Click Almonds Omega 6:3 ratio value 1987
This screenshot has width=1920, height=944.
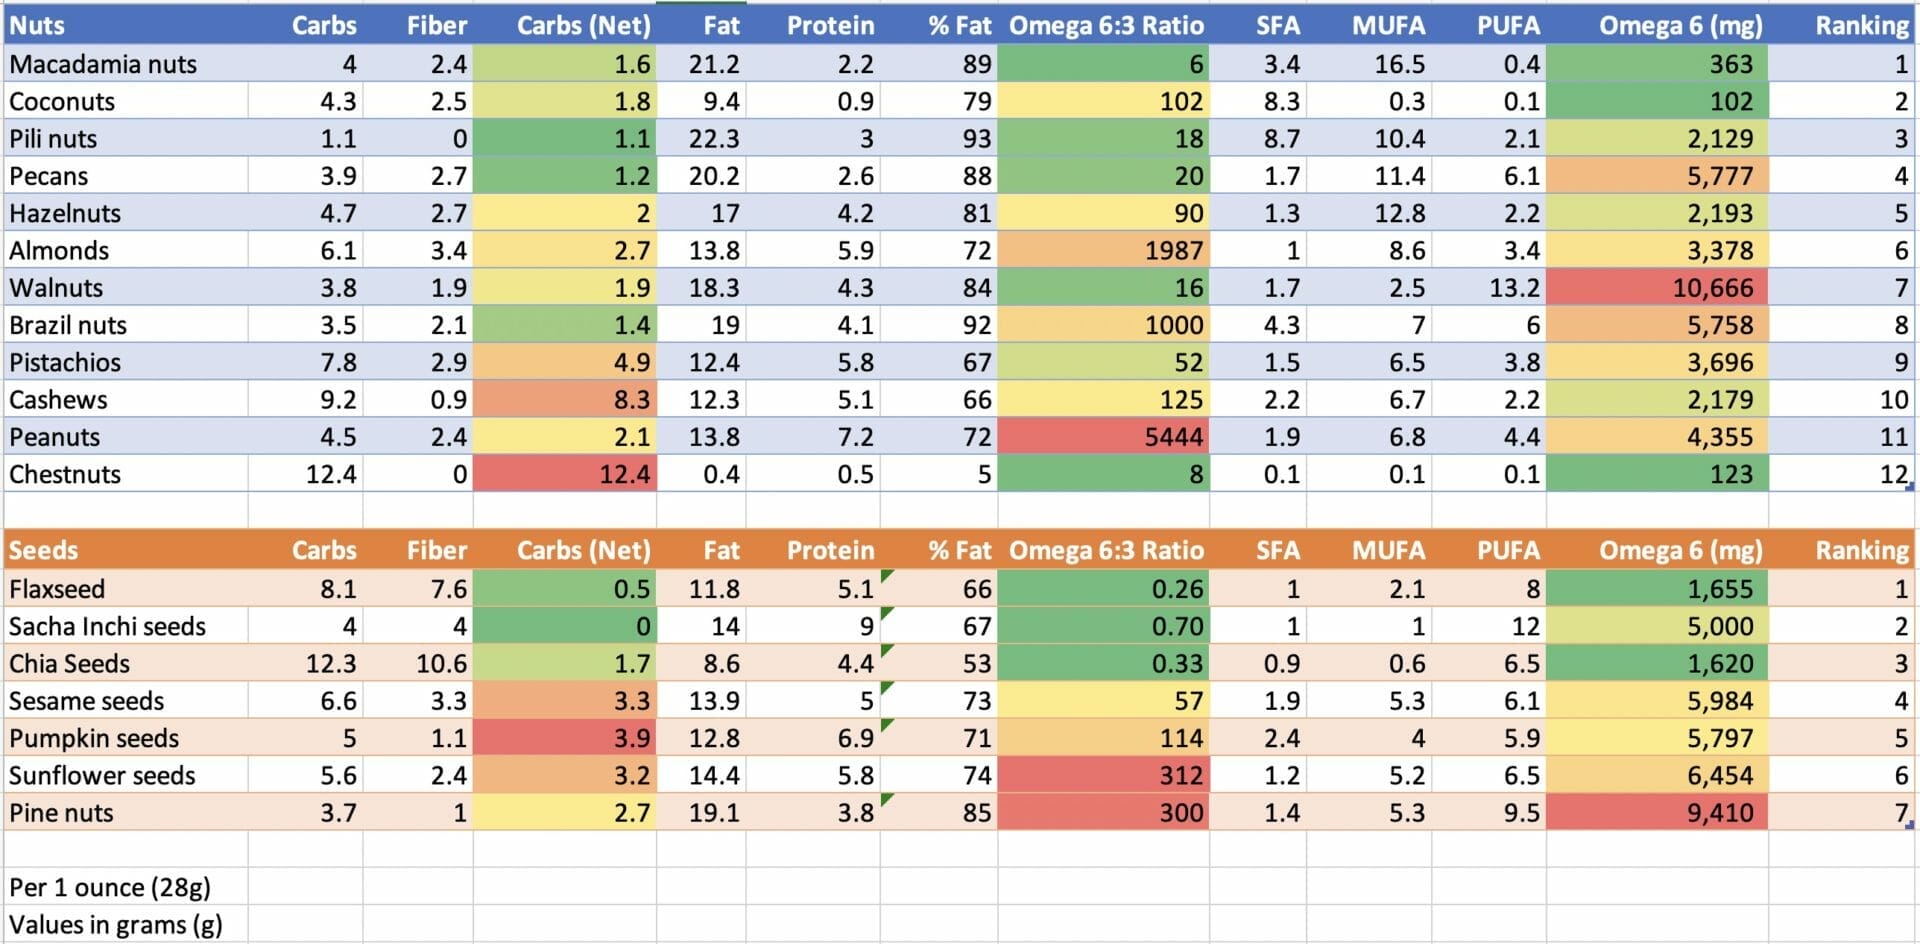[1103, 250]
